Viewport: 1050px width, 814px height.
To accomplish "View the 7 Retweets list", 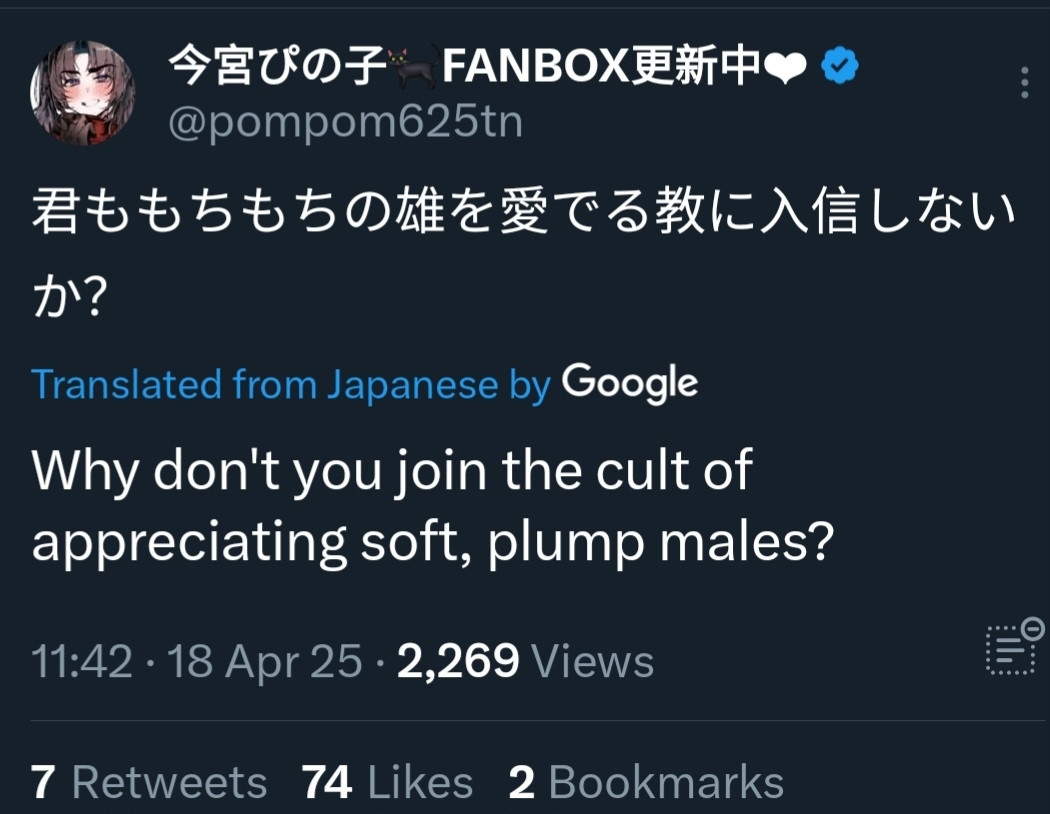I will click(x=149, y=782).
